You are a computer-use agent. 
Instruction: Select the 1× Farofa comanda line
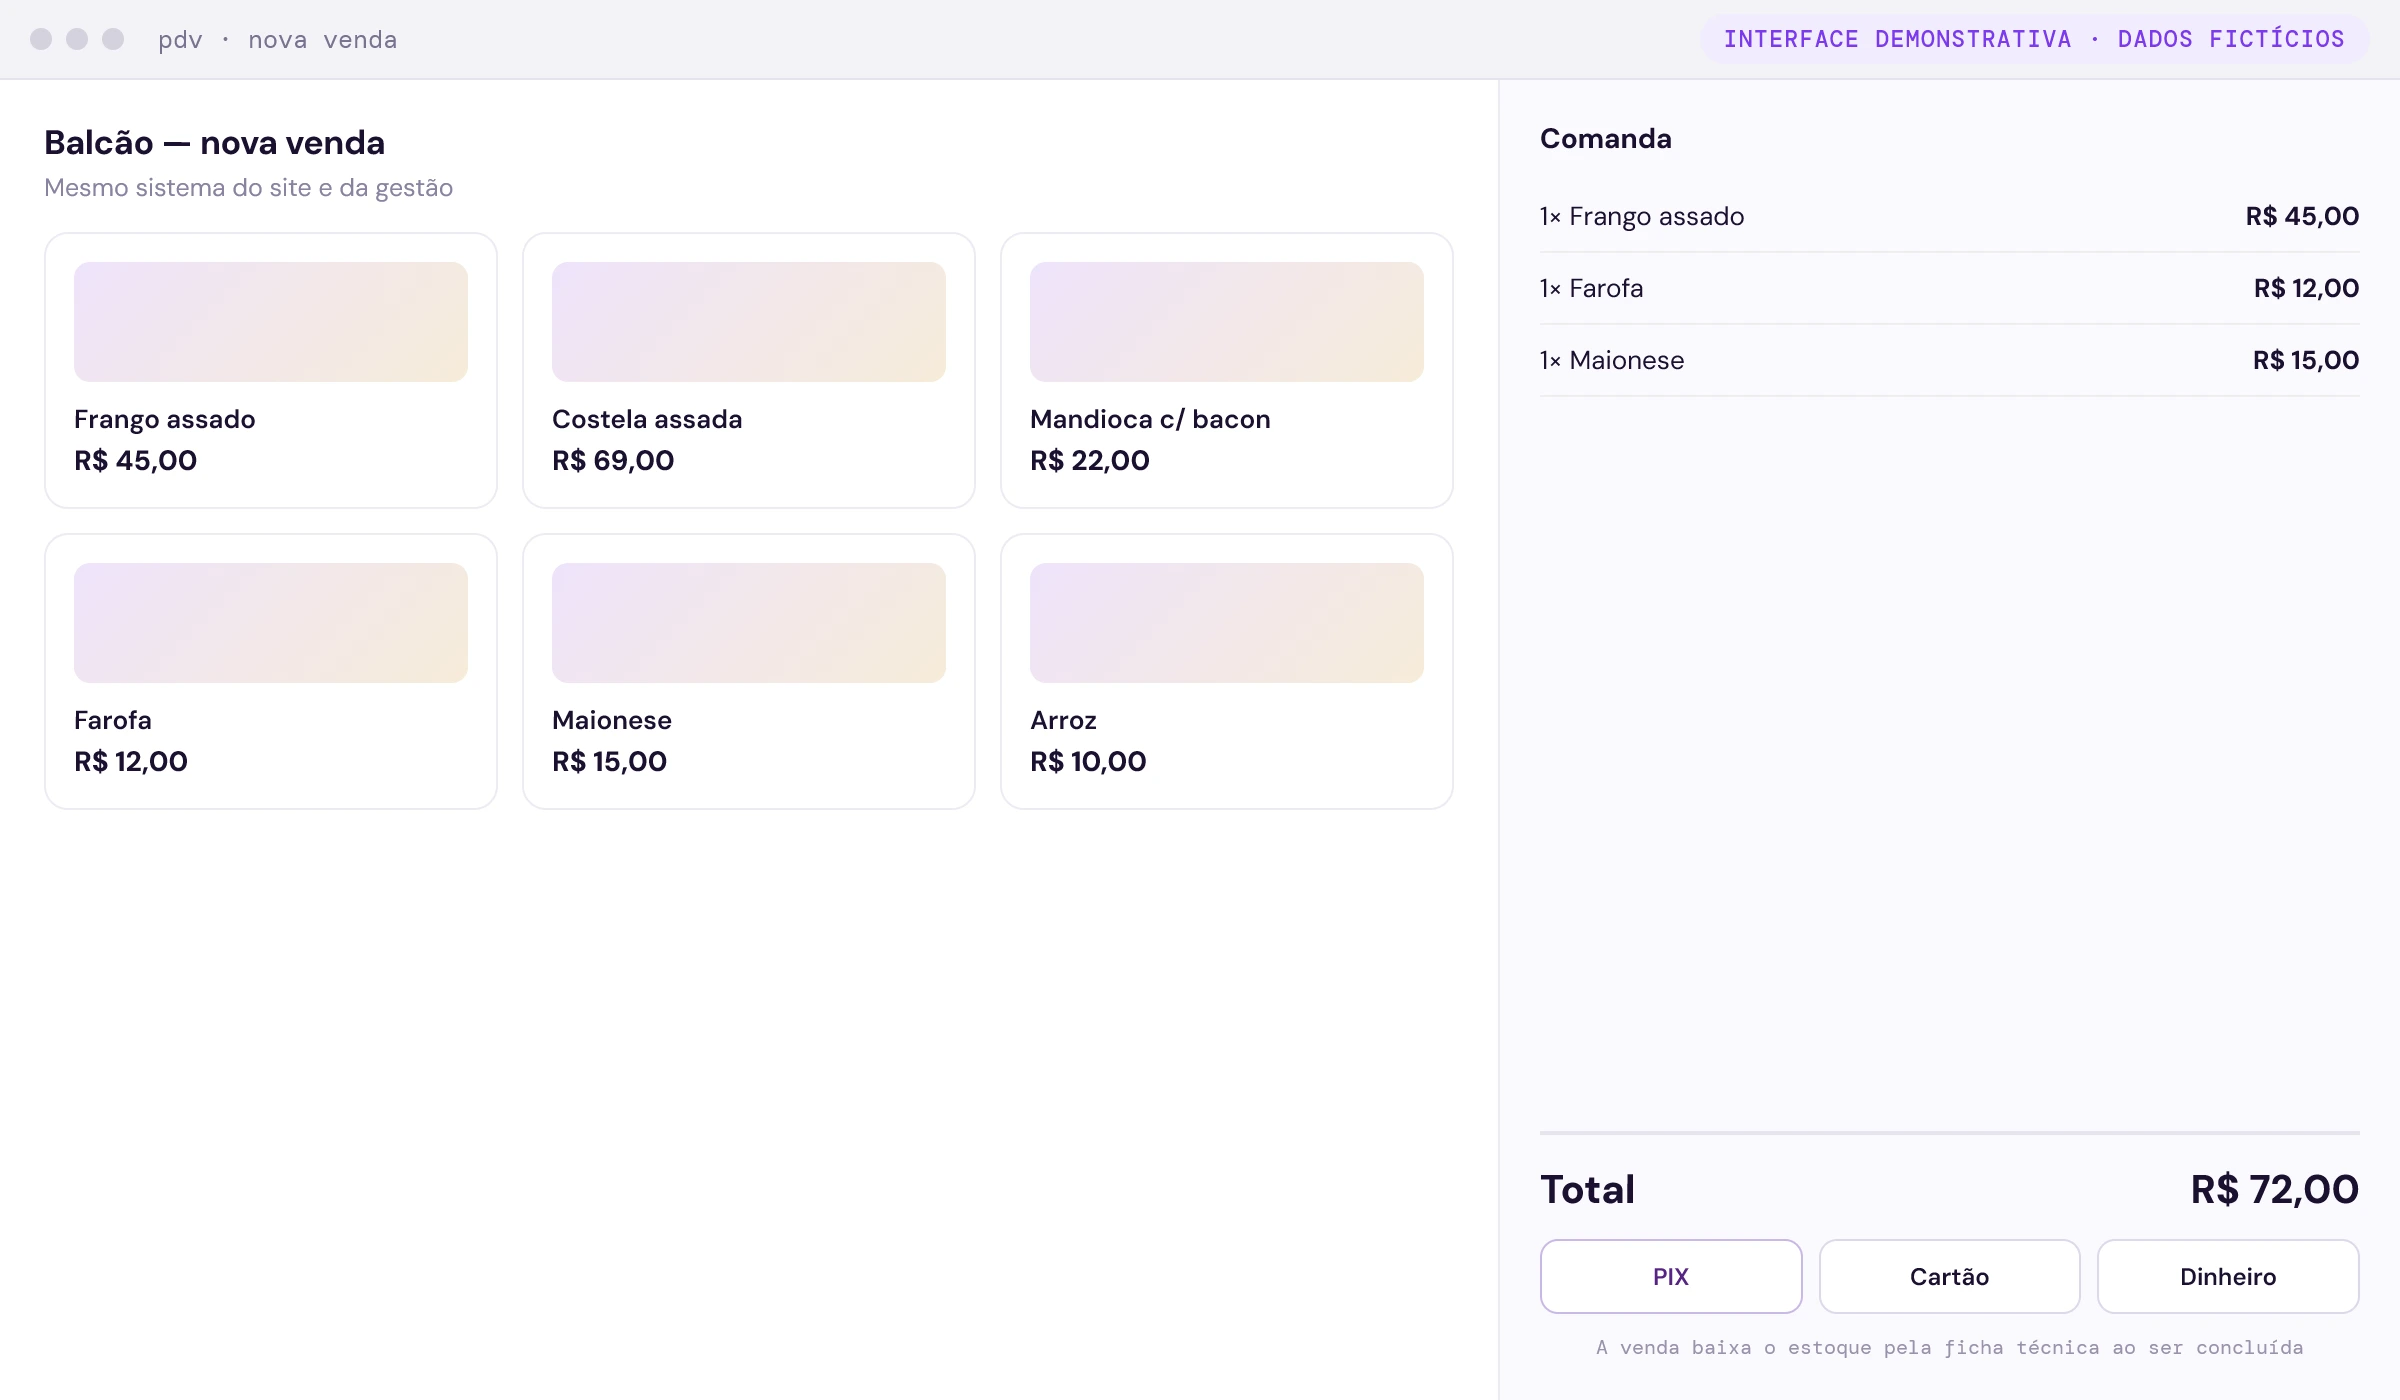click(1949, 288)
